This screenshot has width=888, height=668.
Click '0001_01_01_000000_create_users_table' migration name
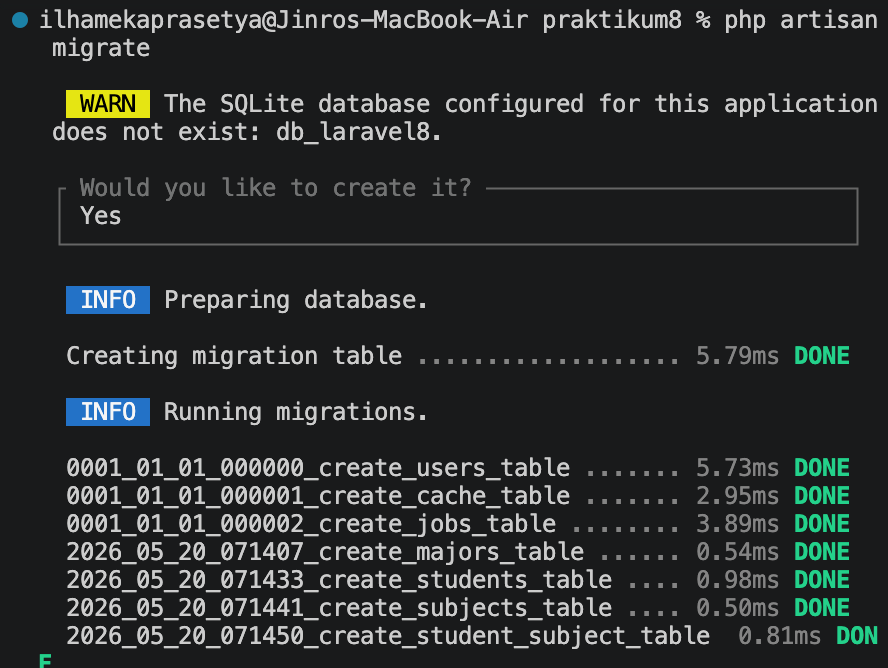(318, 468)
